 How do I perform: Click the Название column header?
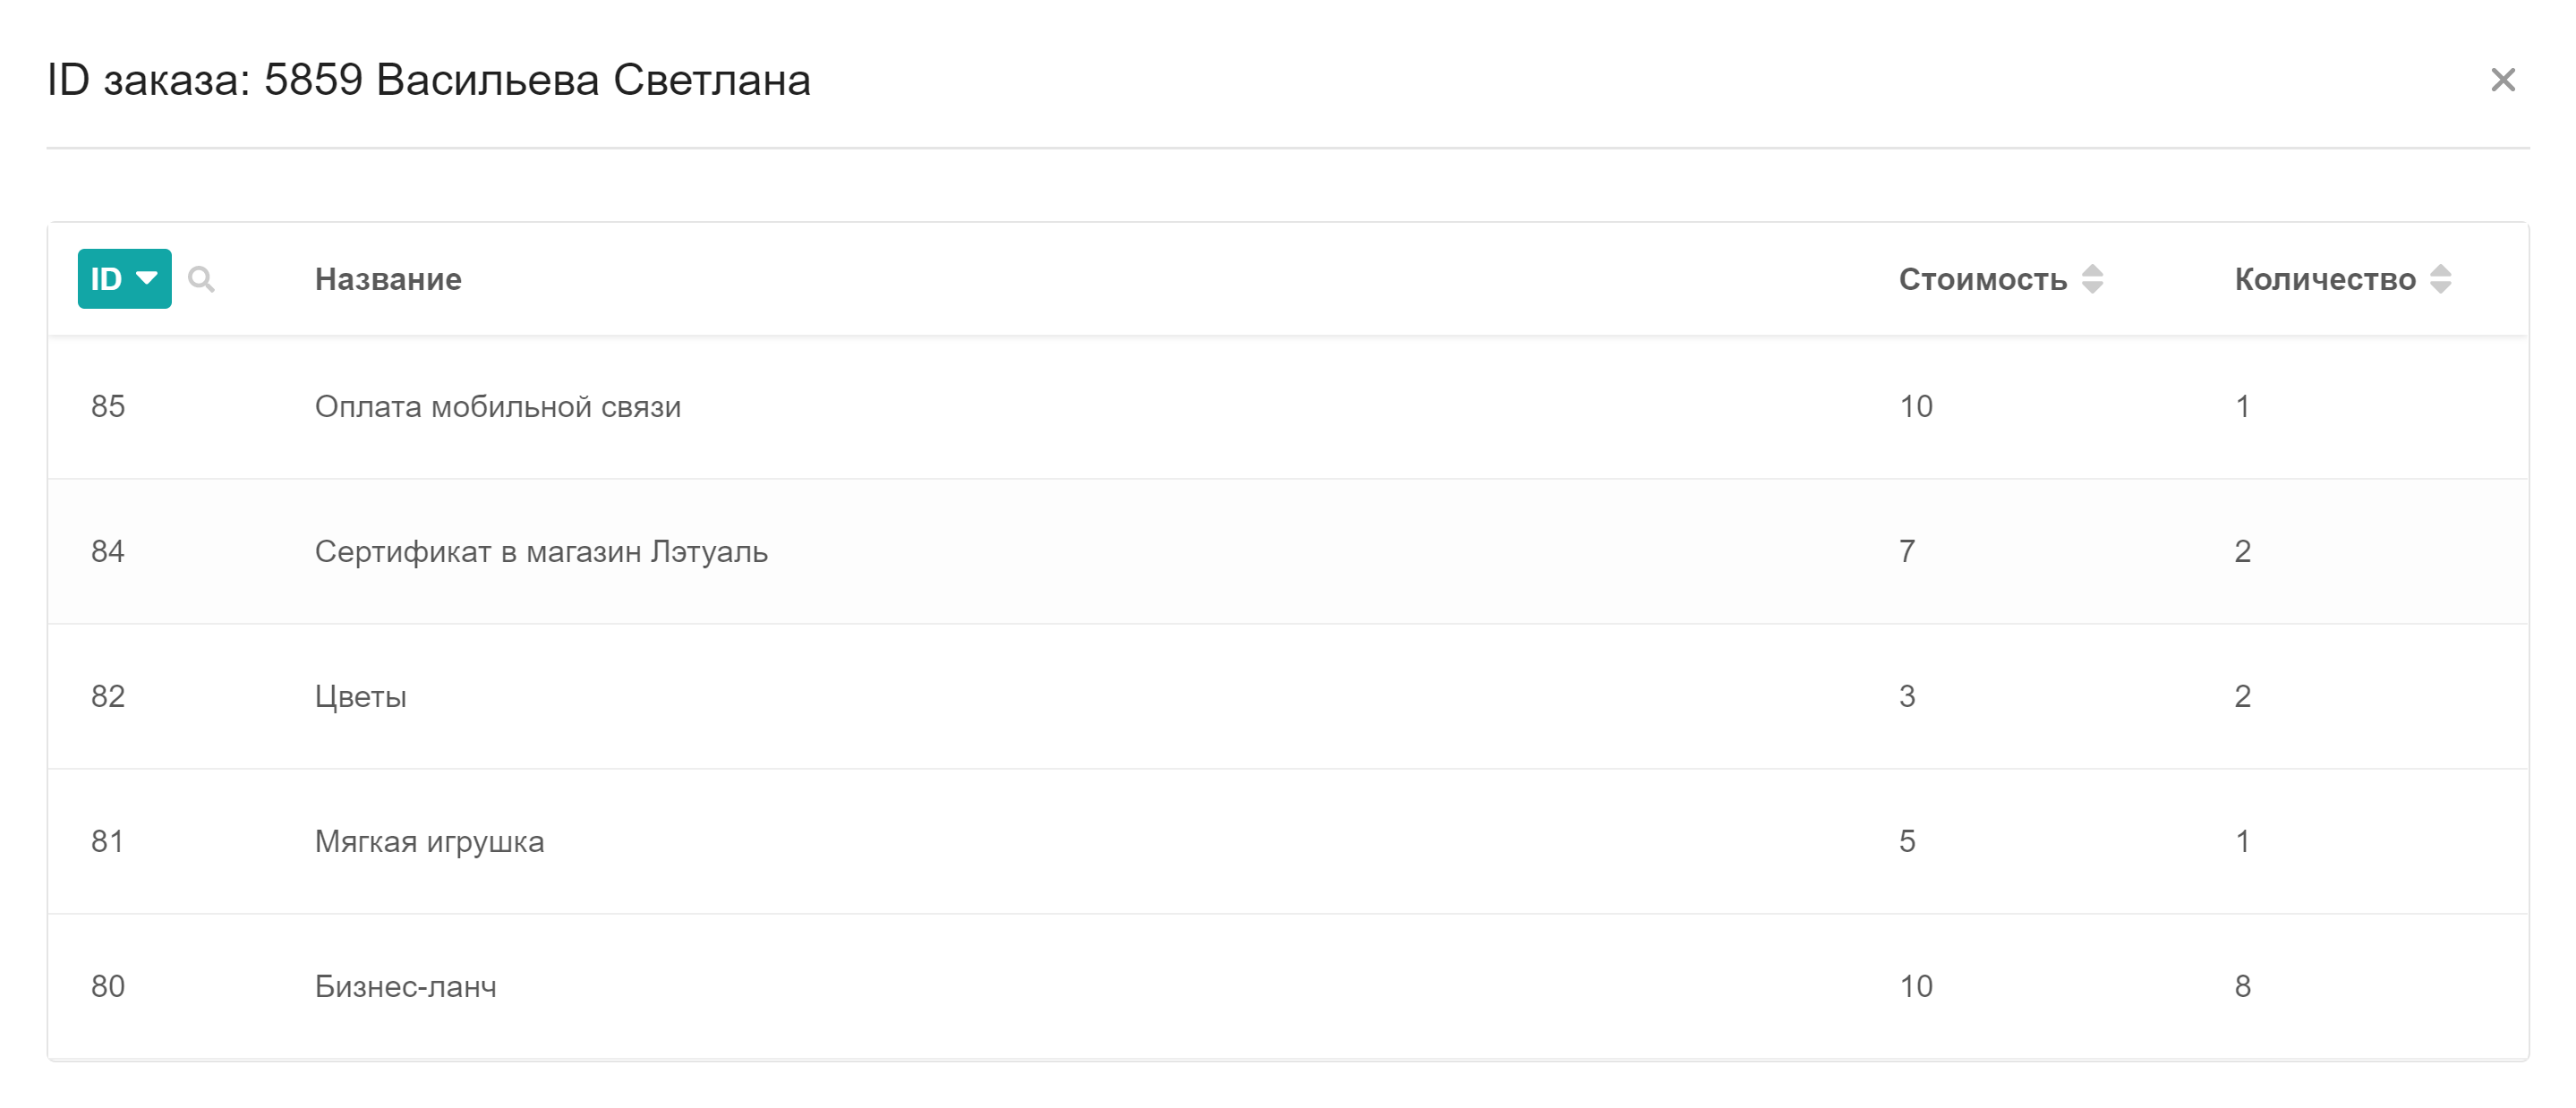click(388, 279)
